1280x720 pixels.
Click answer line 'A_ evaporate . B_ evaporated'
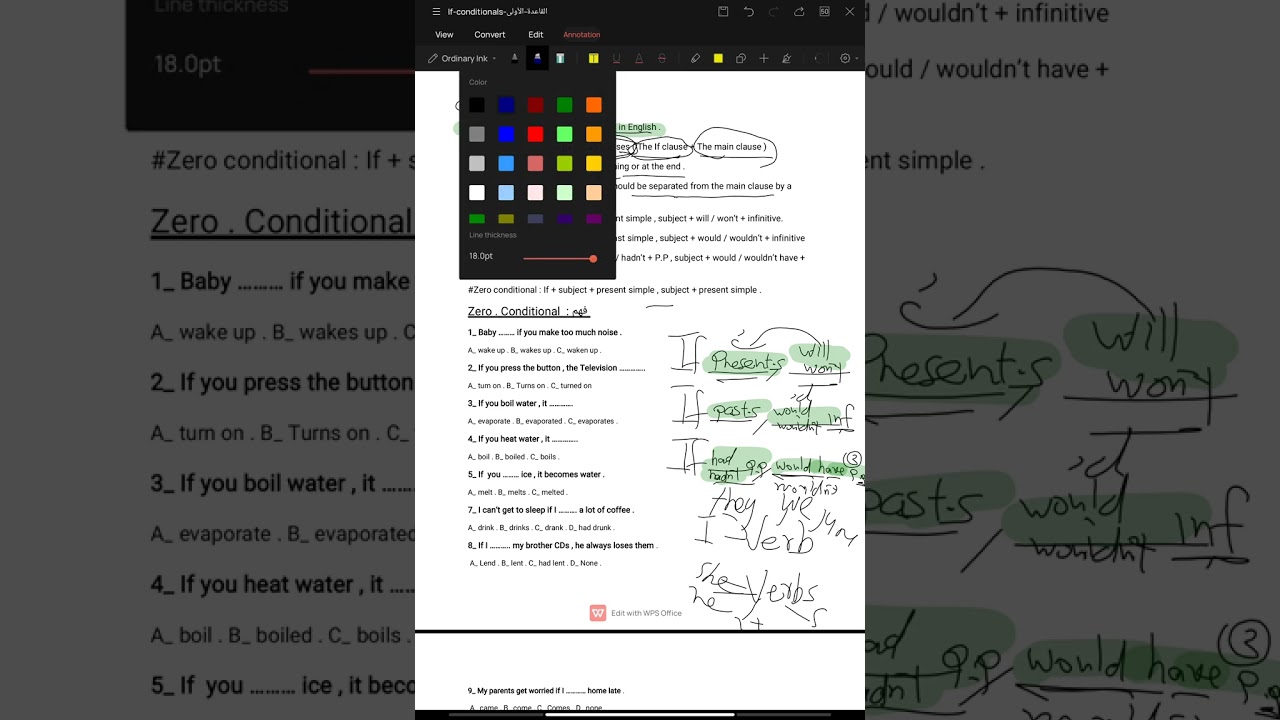pos(542,421)
